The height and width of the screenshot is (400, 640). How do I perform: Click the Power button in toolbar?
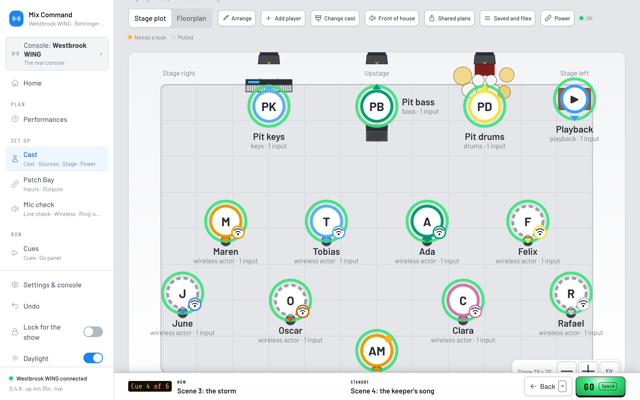point(557,18)
